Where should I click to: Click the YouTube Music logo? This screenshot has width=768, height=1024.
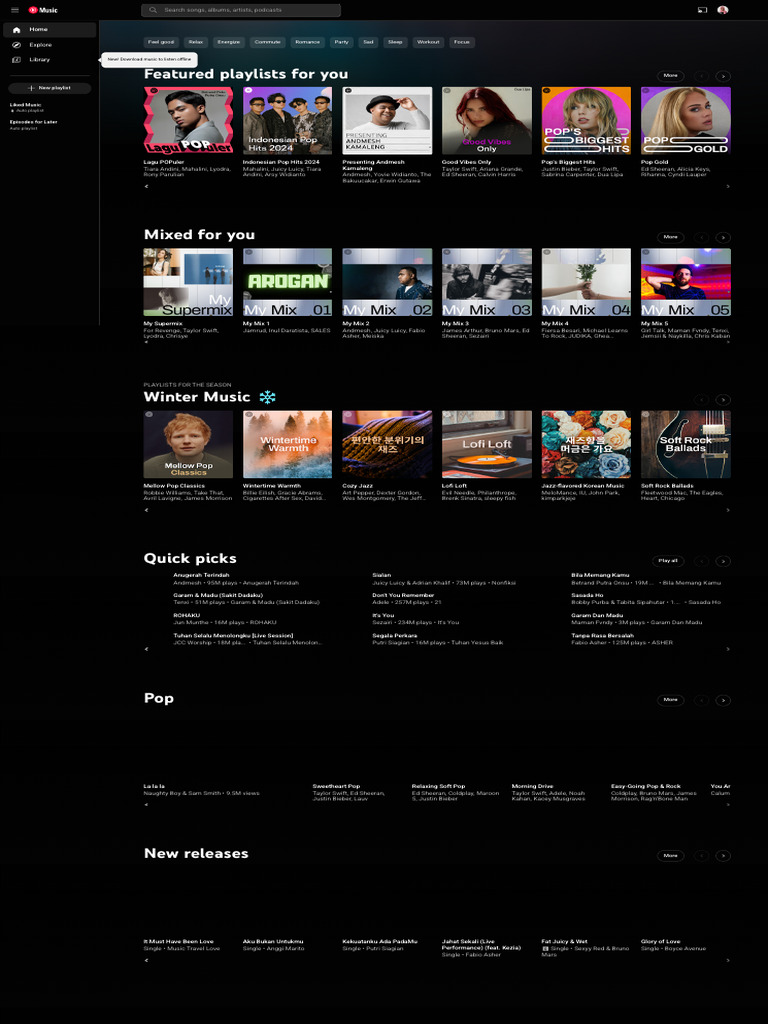pyautogui.click(x=43, y=10)
